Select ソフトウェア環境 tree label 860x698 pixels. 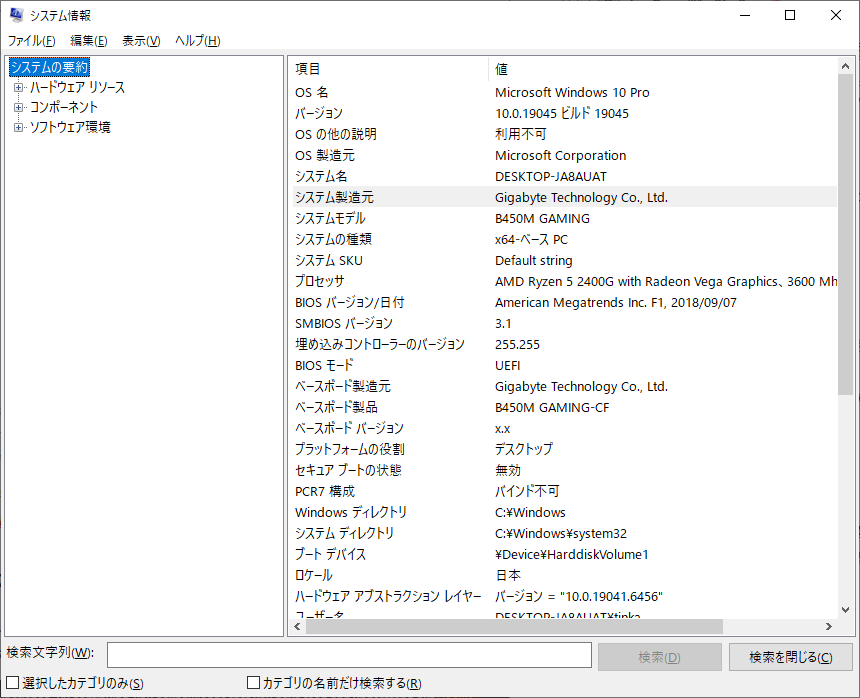[x=70, y=127]
